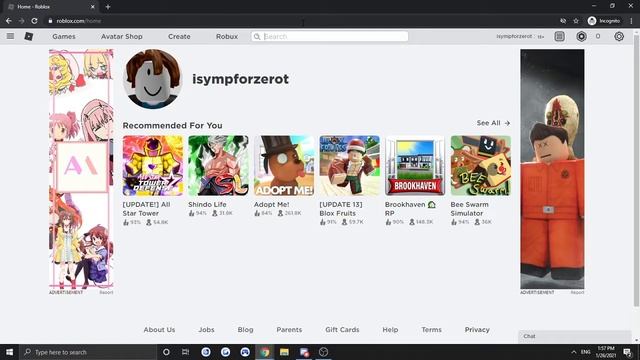Click Jobs footer link
This screenshot has height=360, width=640.
click(x=206, y=329)
